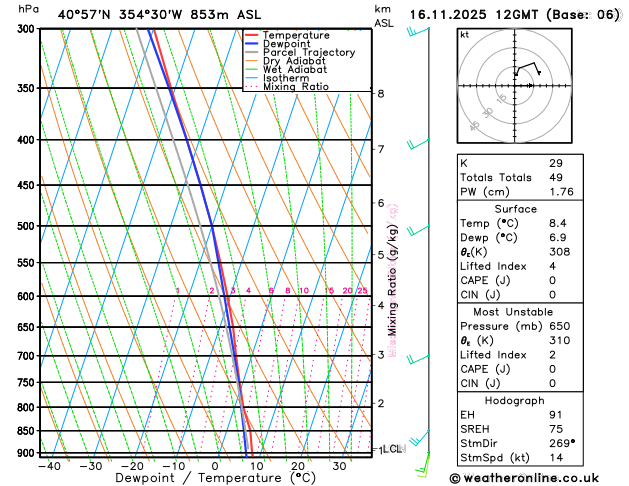The height and width of the screenshot is (486, 629).
Task: Click the Pressure (mb) value '650'
Action: point(560,326)
